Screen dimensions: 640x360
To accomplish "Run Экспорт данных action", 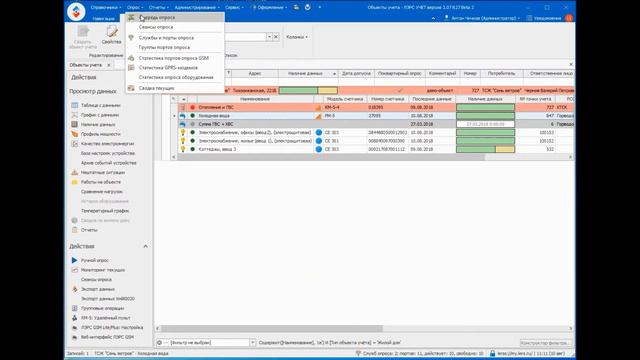I will click(98, 289).
